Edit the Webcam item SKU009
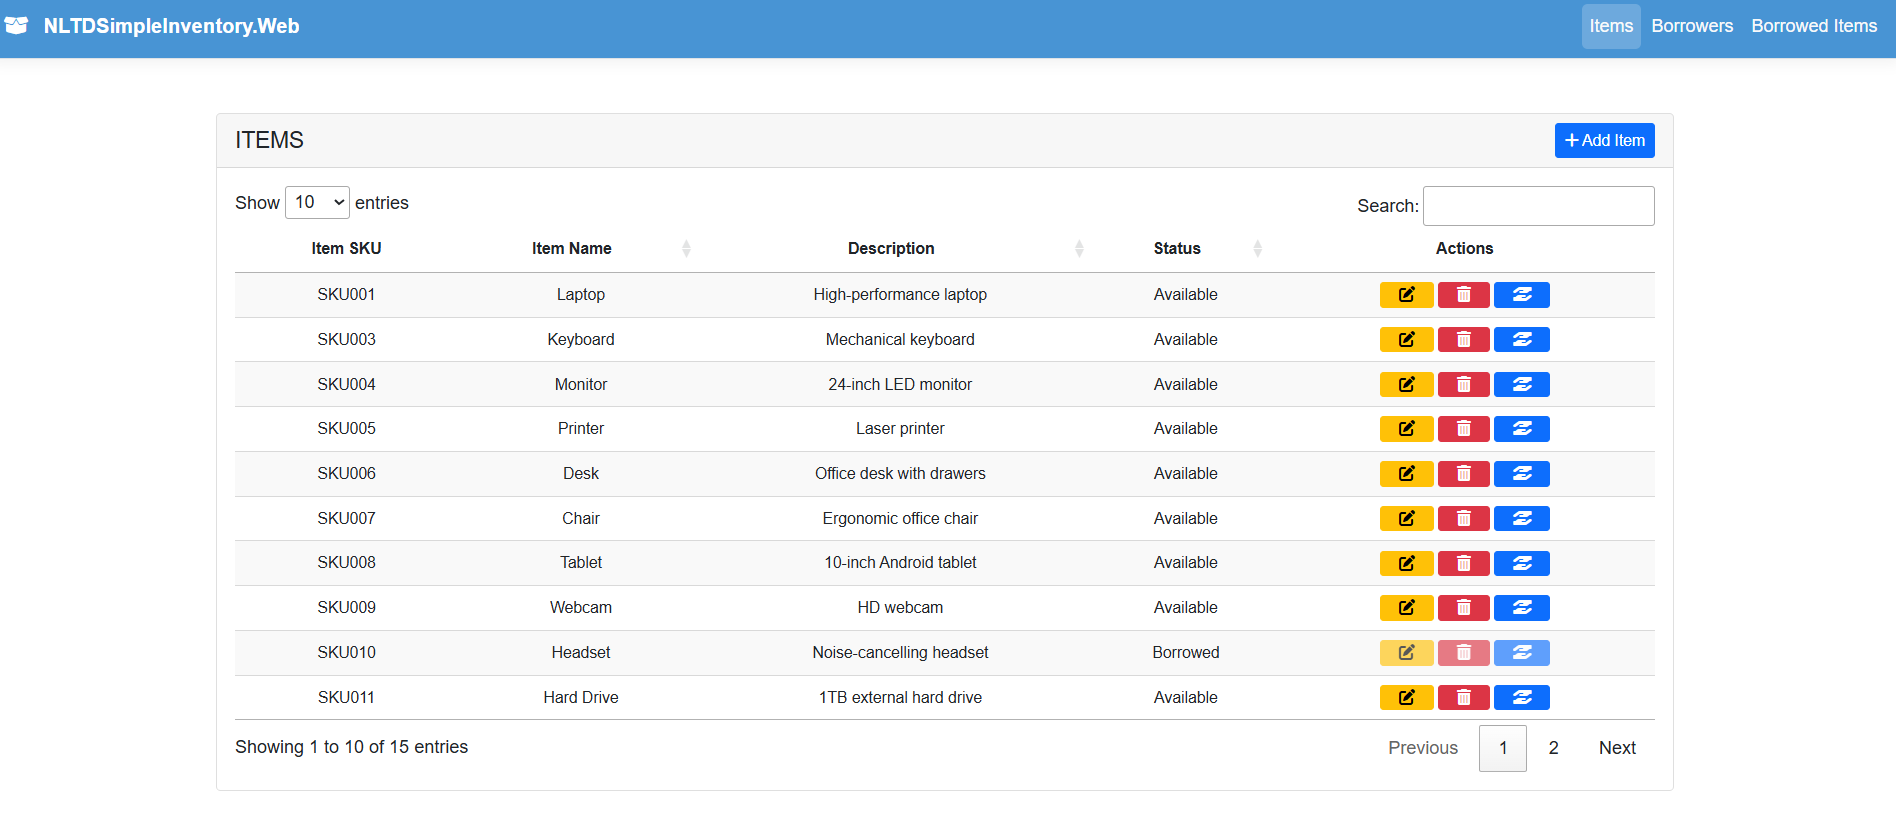1896x840 pixels. (1406, 608)
